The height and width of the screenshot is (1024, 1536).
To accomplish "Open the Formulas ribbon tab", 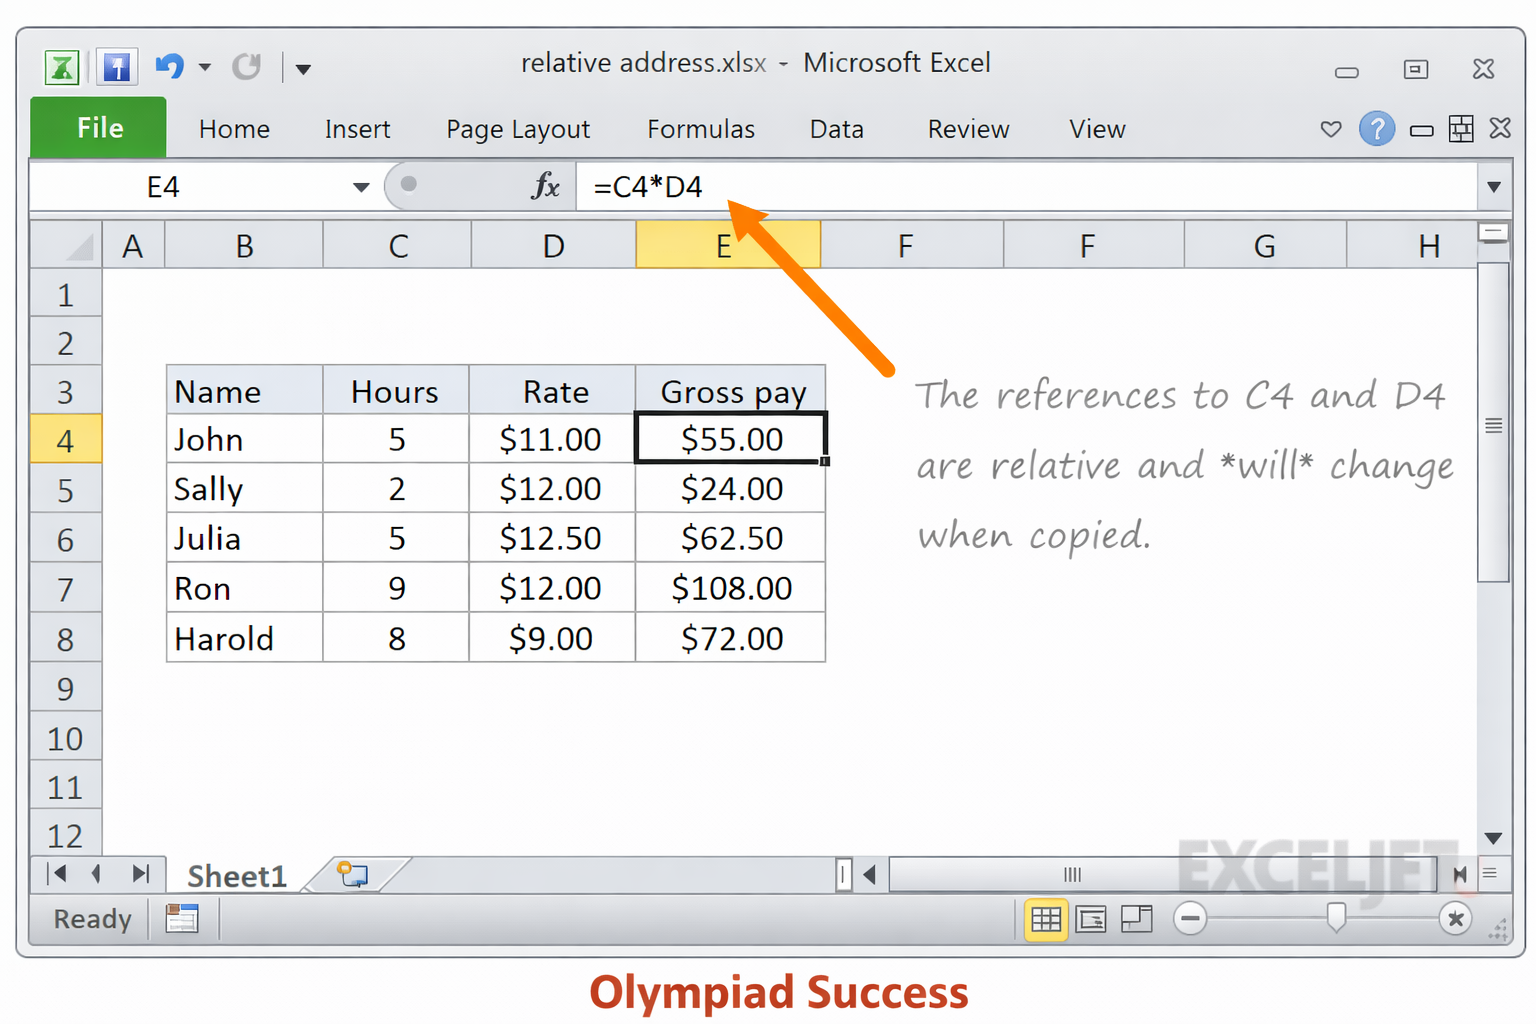I will [x=700, y=129].
